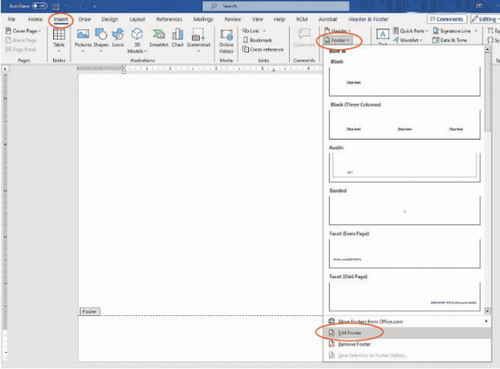500x369 pixels.
Task: Click the Icons button
Action: (118, 37)
